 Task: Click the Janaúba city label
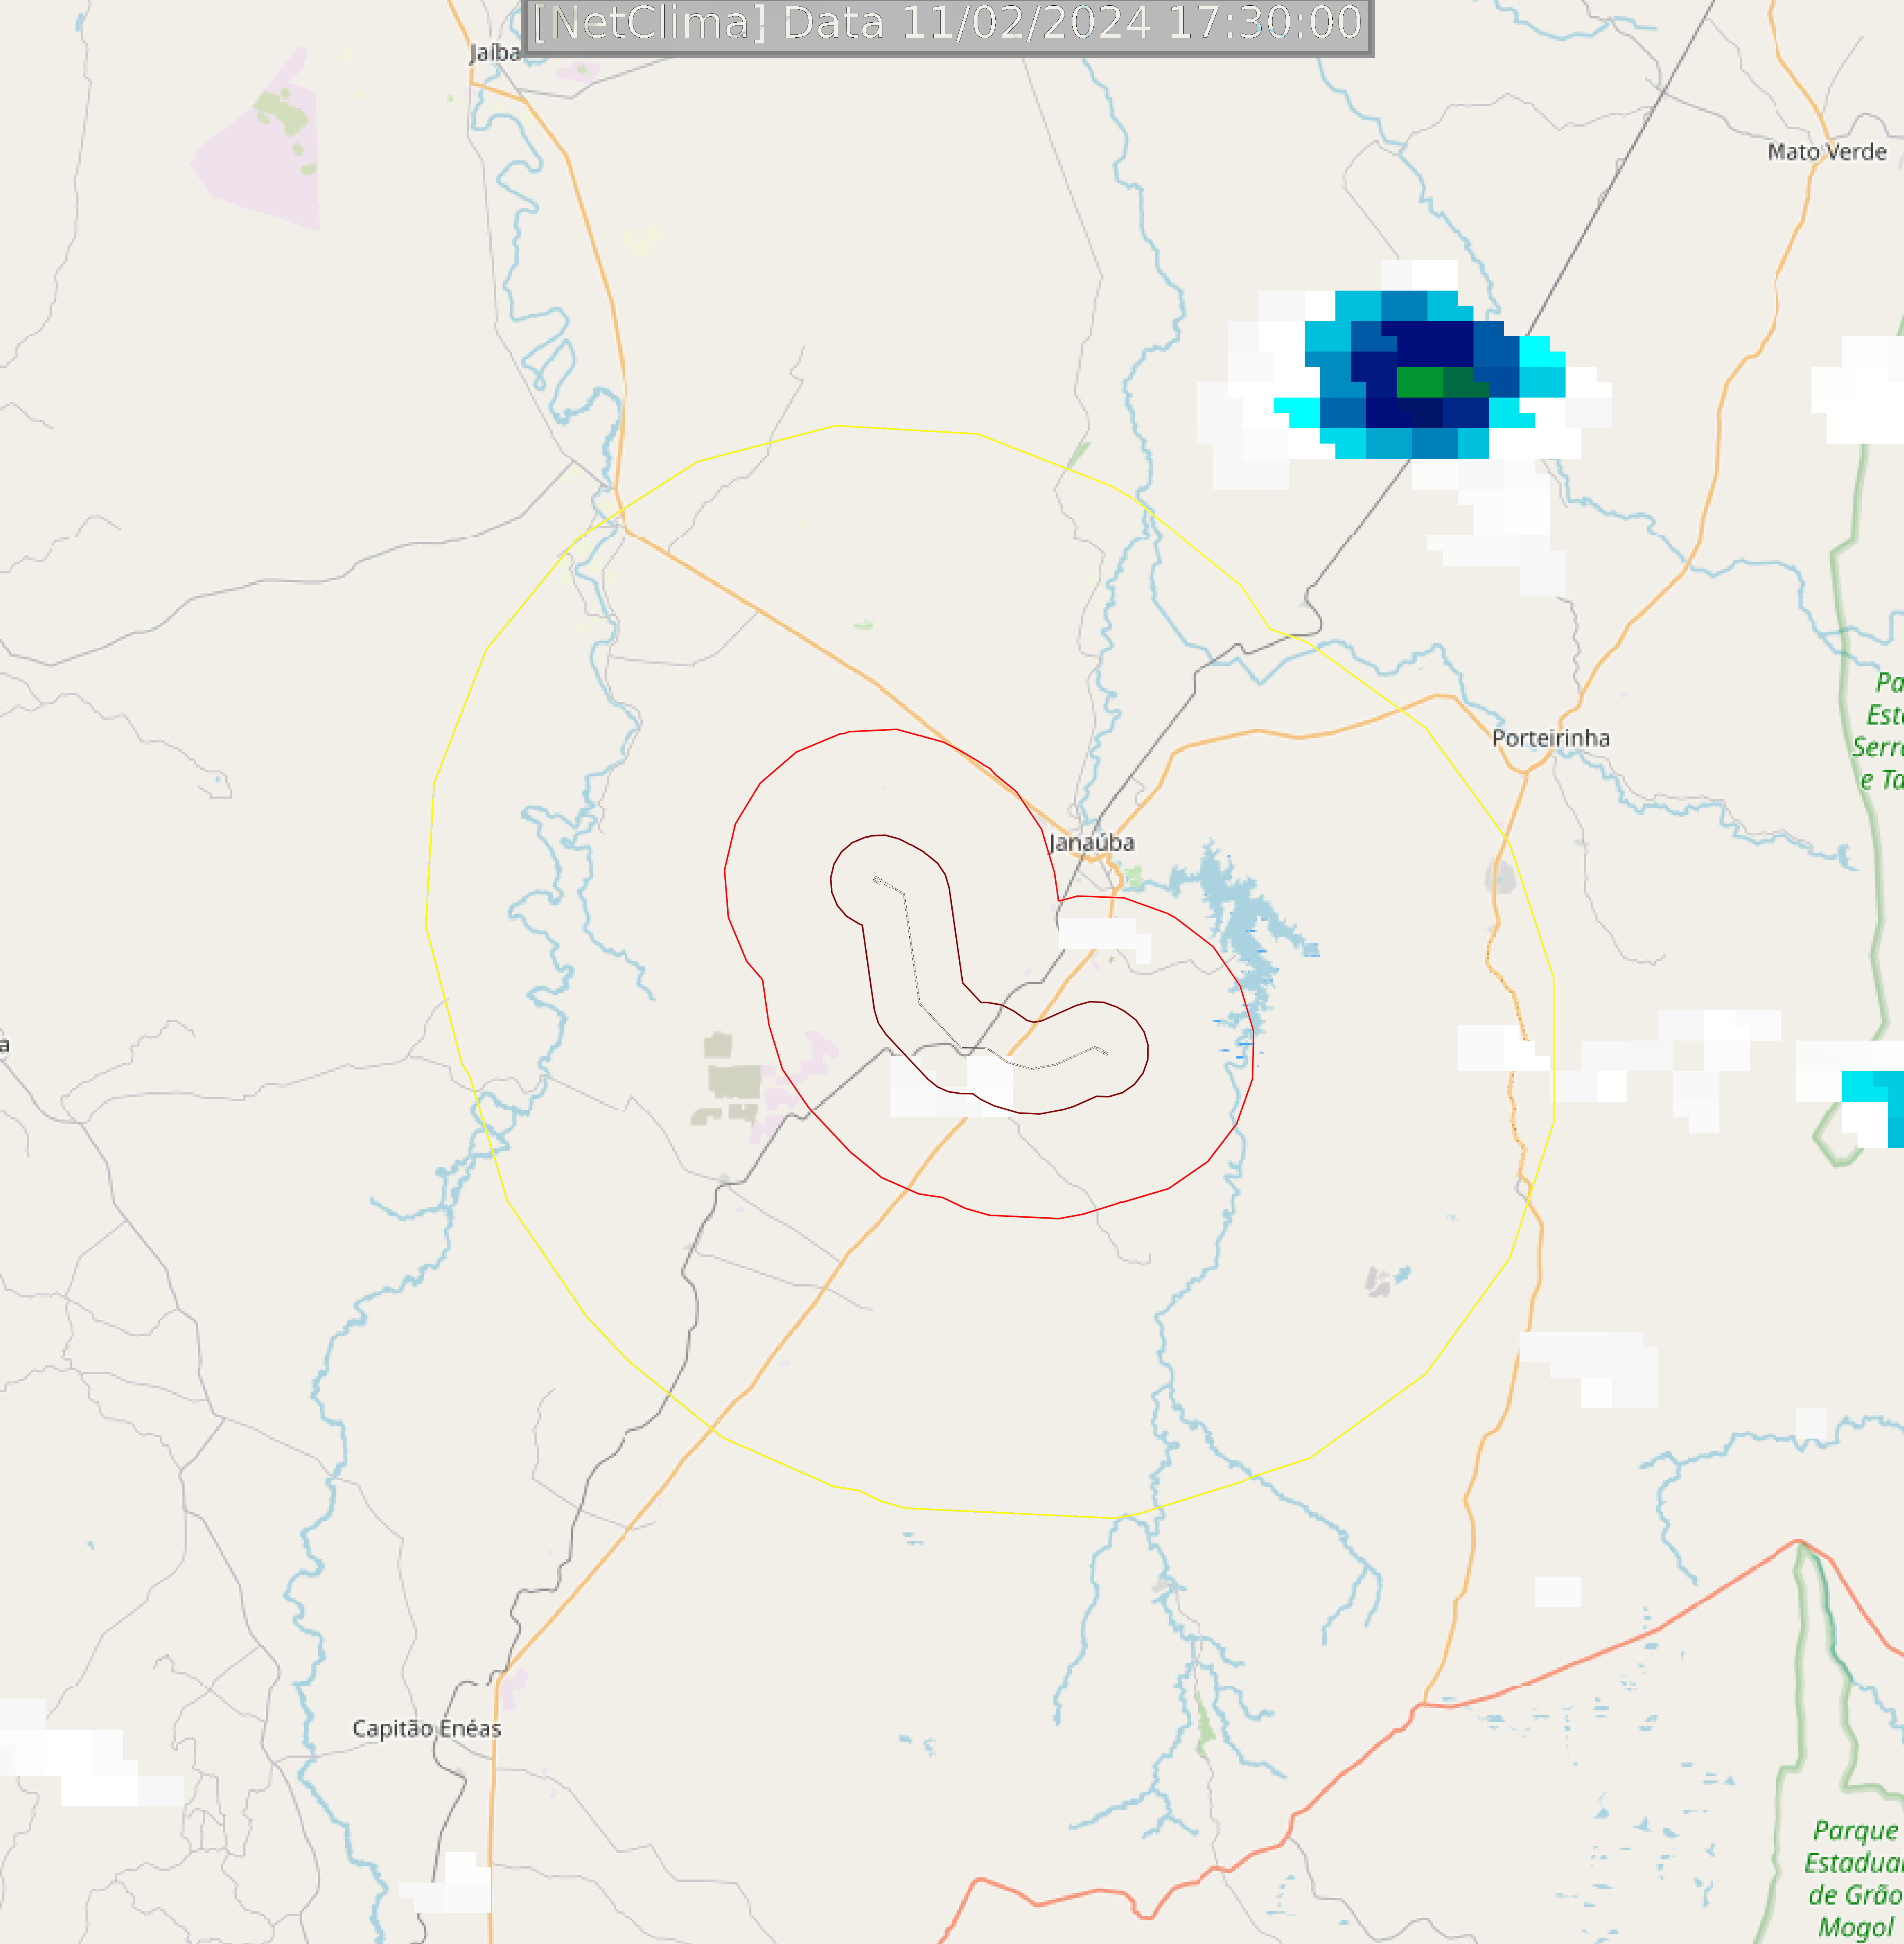(1092, 843)
